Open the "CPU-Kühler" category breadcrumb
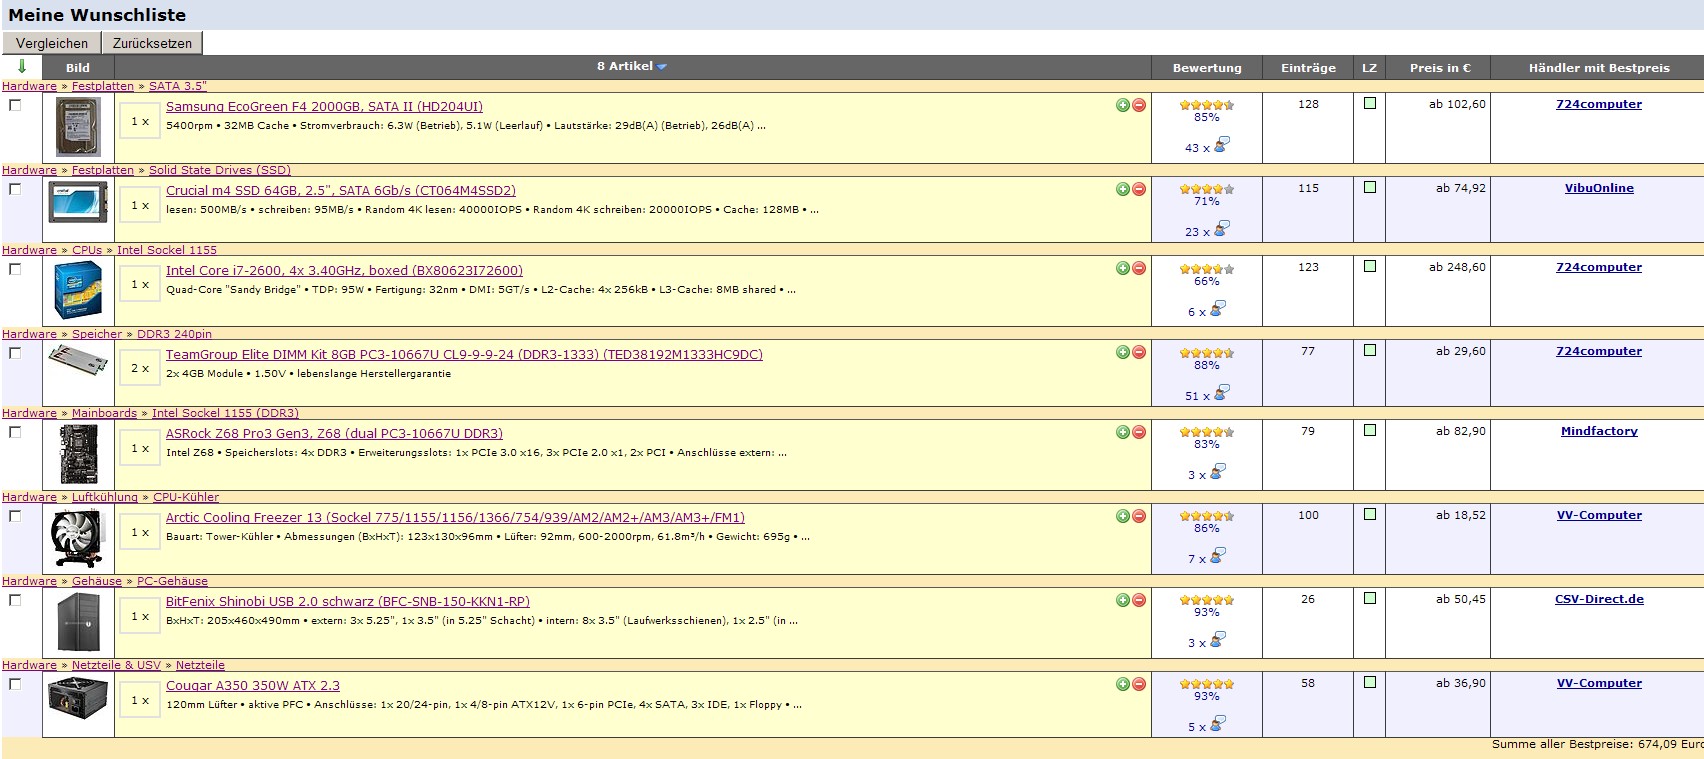Viewport: 1704px width, 759px height. 186,497
